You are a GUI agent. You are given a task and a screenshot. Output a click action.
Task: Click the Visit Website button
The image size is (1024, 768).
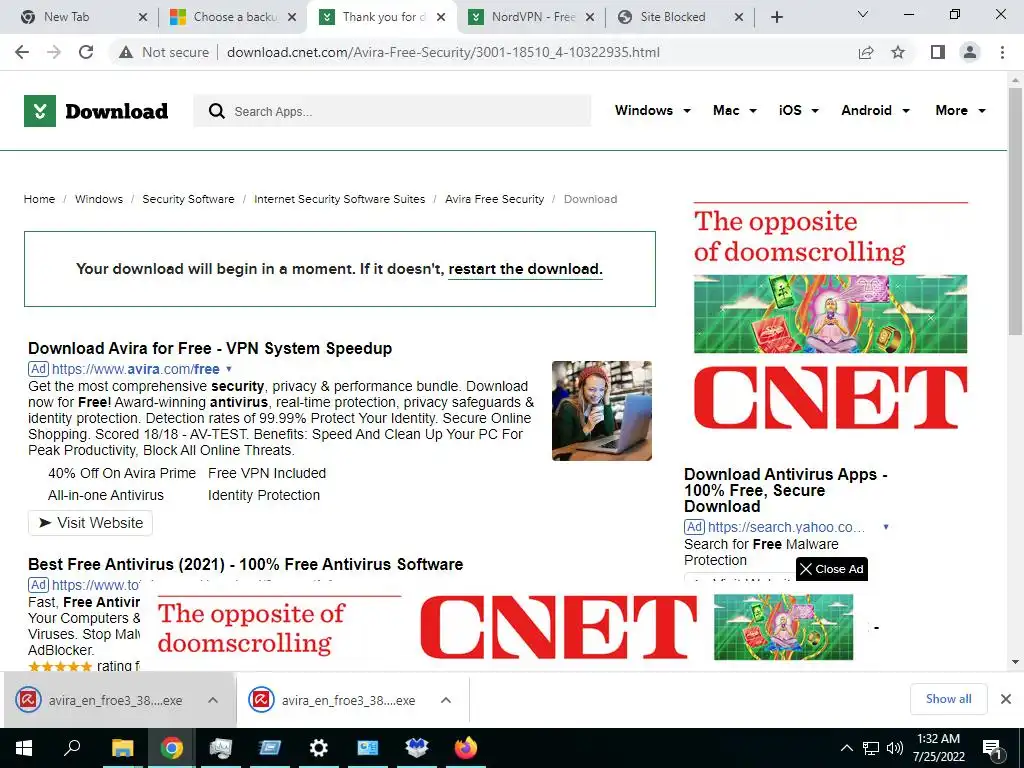tap(90, 523)
